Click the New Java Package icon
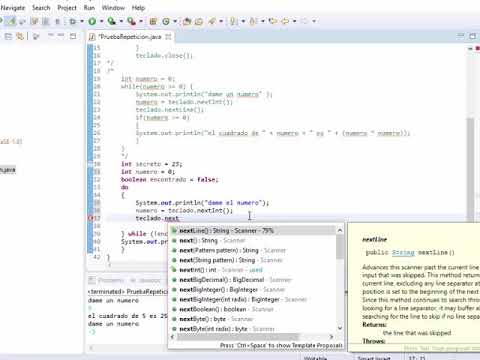480x360 pixels. [x=153, y=21]
